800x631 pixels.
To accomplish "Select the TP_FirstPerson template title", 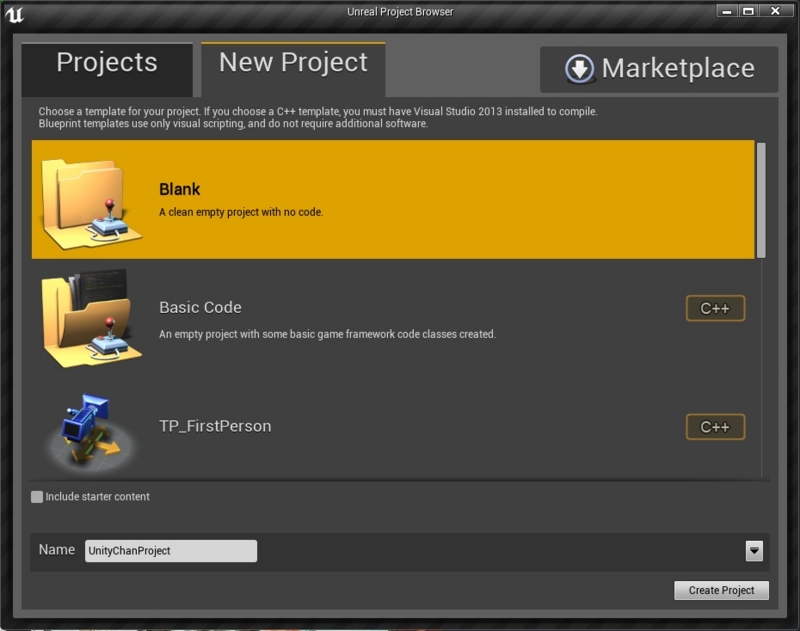I will coord(215,426).
